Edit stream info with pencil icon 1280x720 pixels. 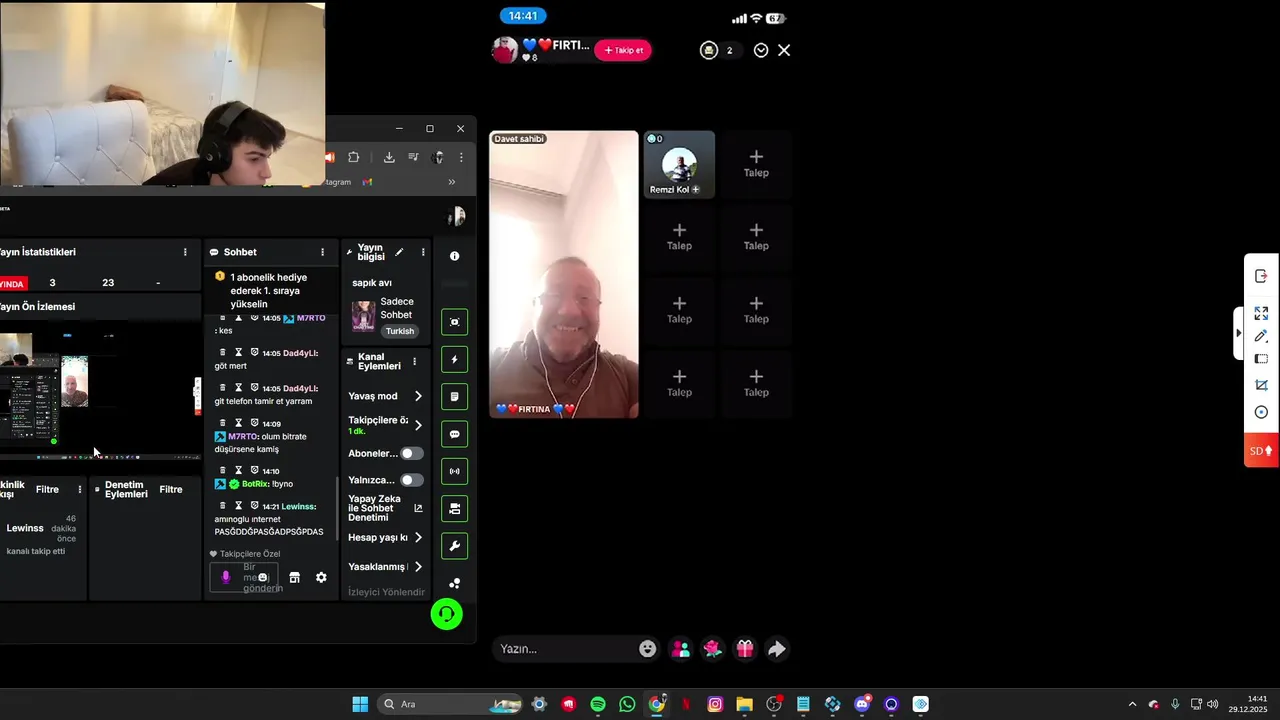click(399, 252)
